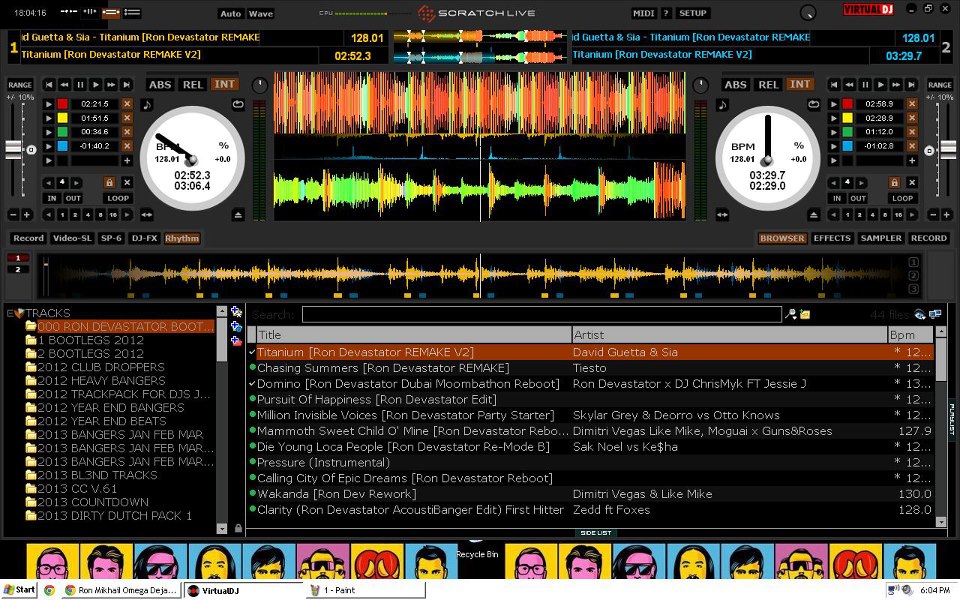Select the yellow cue color on left deck

tap(62, 118)
